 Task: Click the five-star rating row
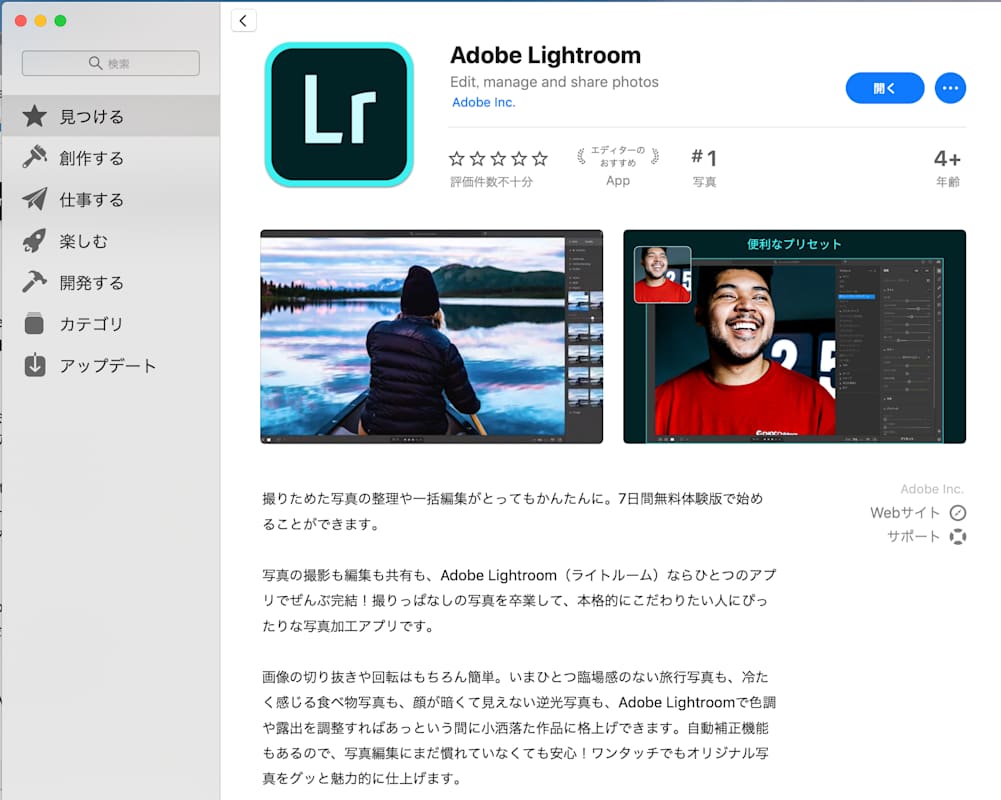[x=498, y=158]
